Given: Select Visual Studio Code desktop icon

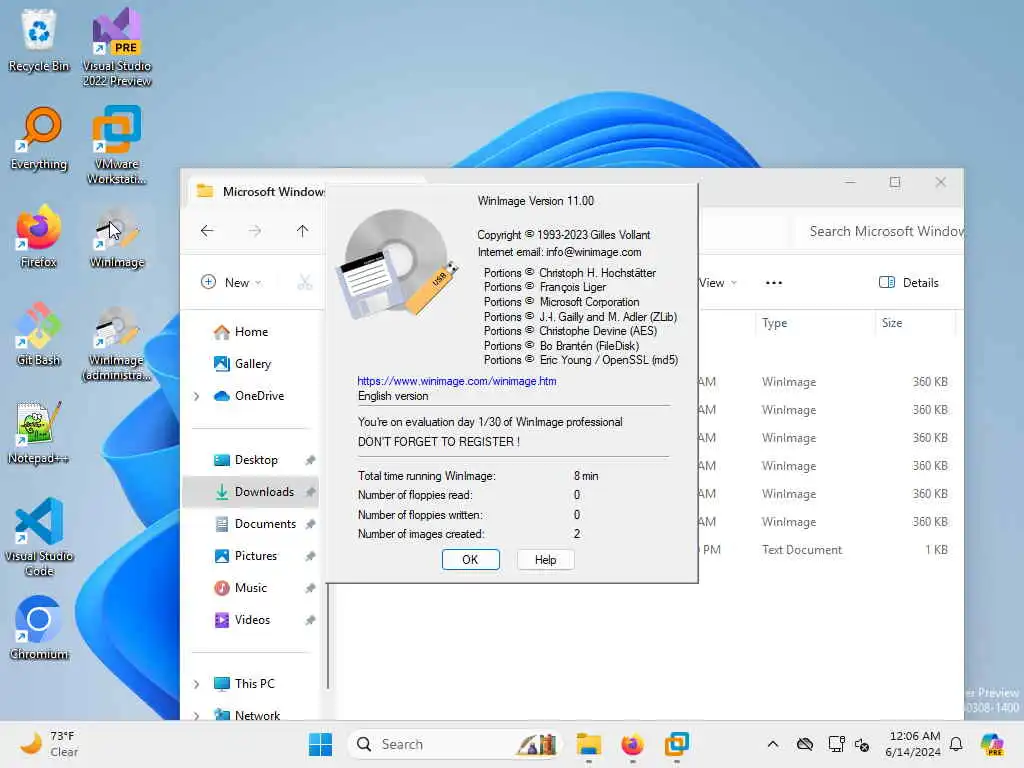Looking at the screenshot, I should coord(39,537).
